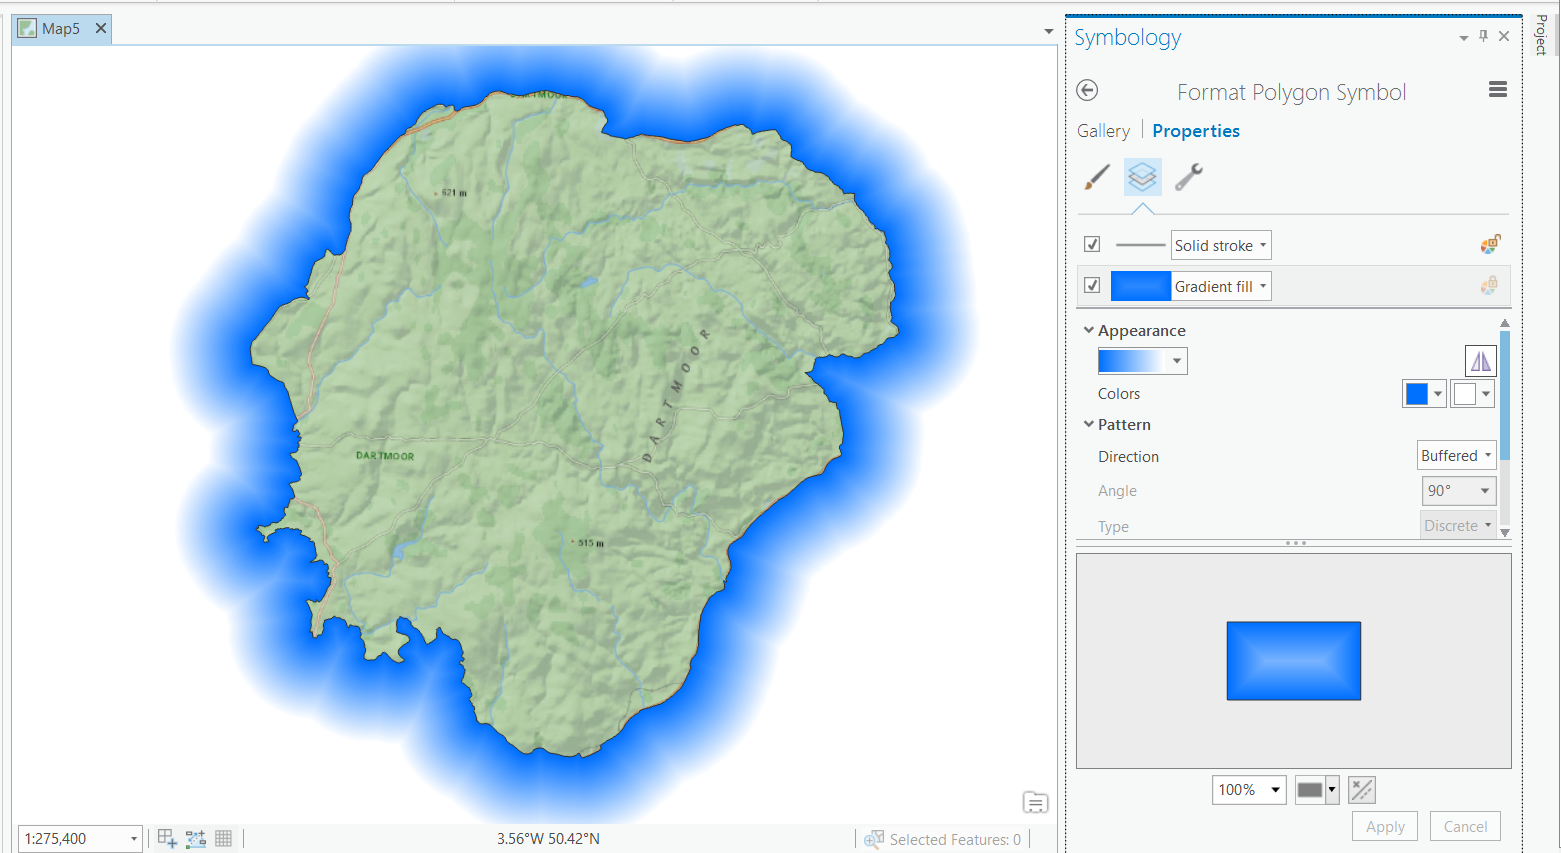Click the Selected Features: 0 text

tap(955, 840)
